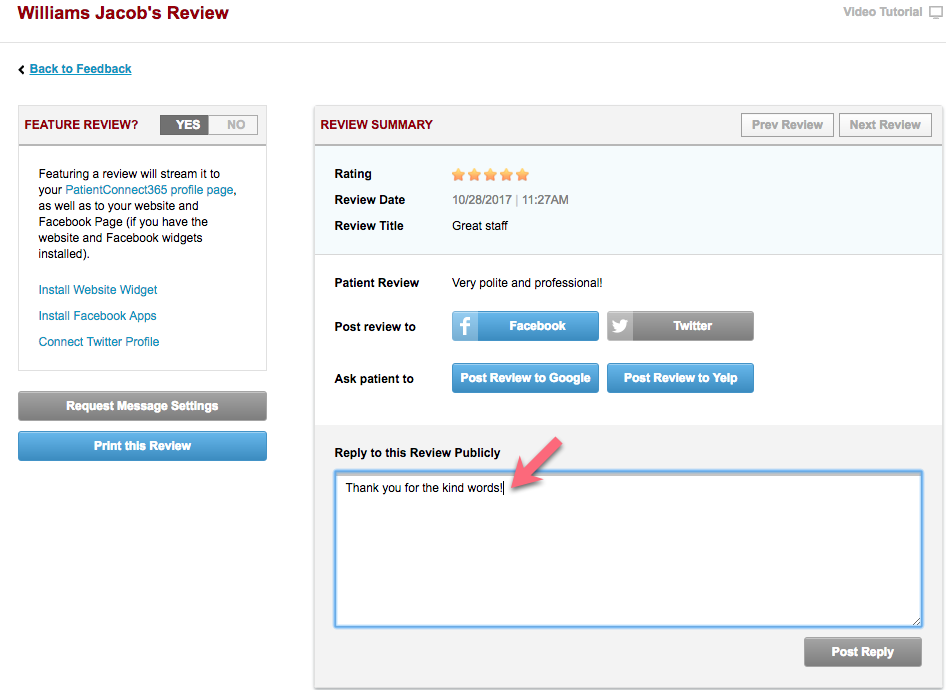The image size is (946, 690).
Task: Click the Video Tutorial monitor icon
Action: pos(935,13)
